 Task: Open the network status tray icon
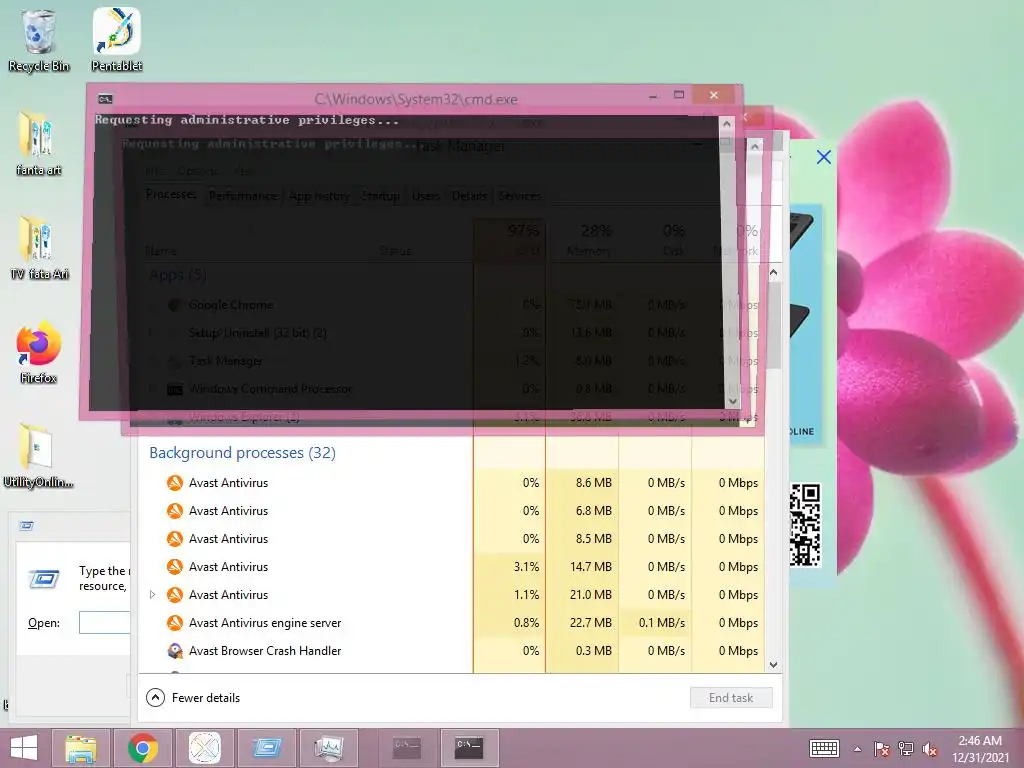tap(906, 749)
